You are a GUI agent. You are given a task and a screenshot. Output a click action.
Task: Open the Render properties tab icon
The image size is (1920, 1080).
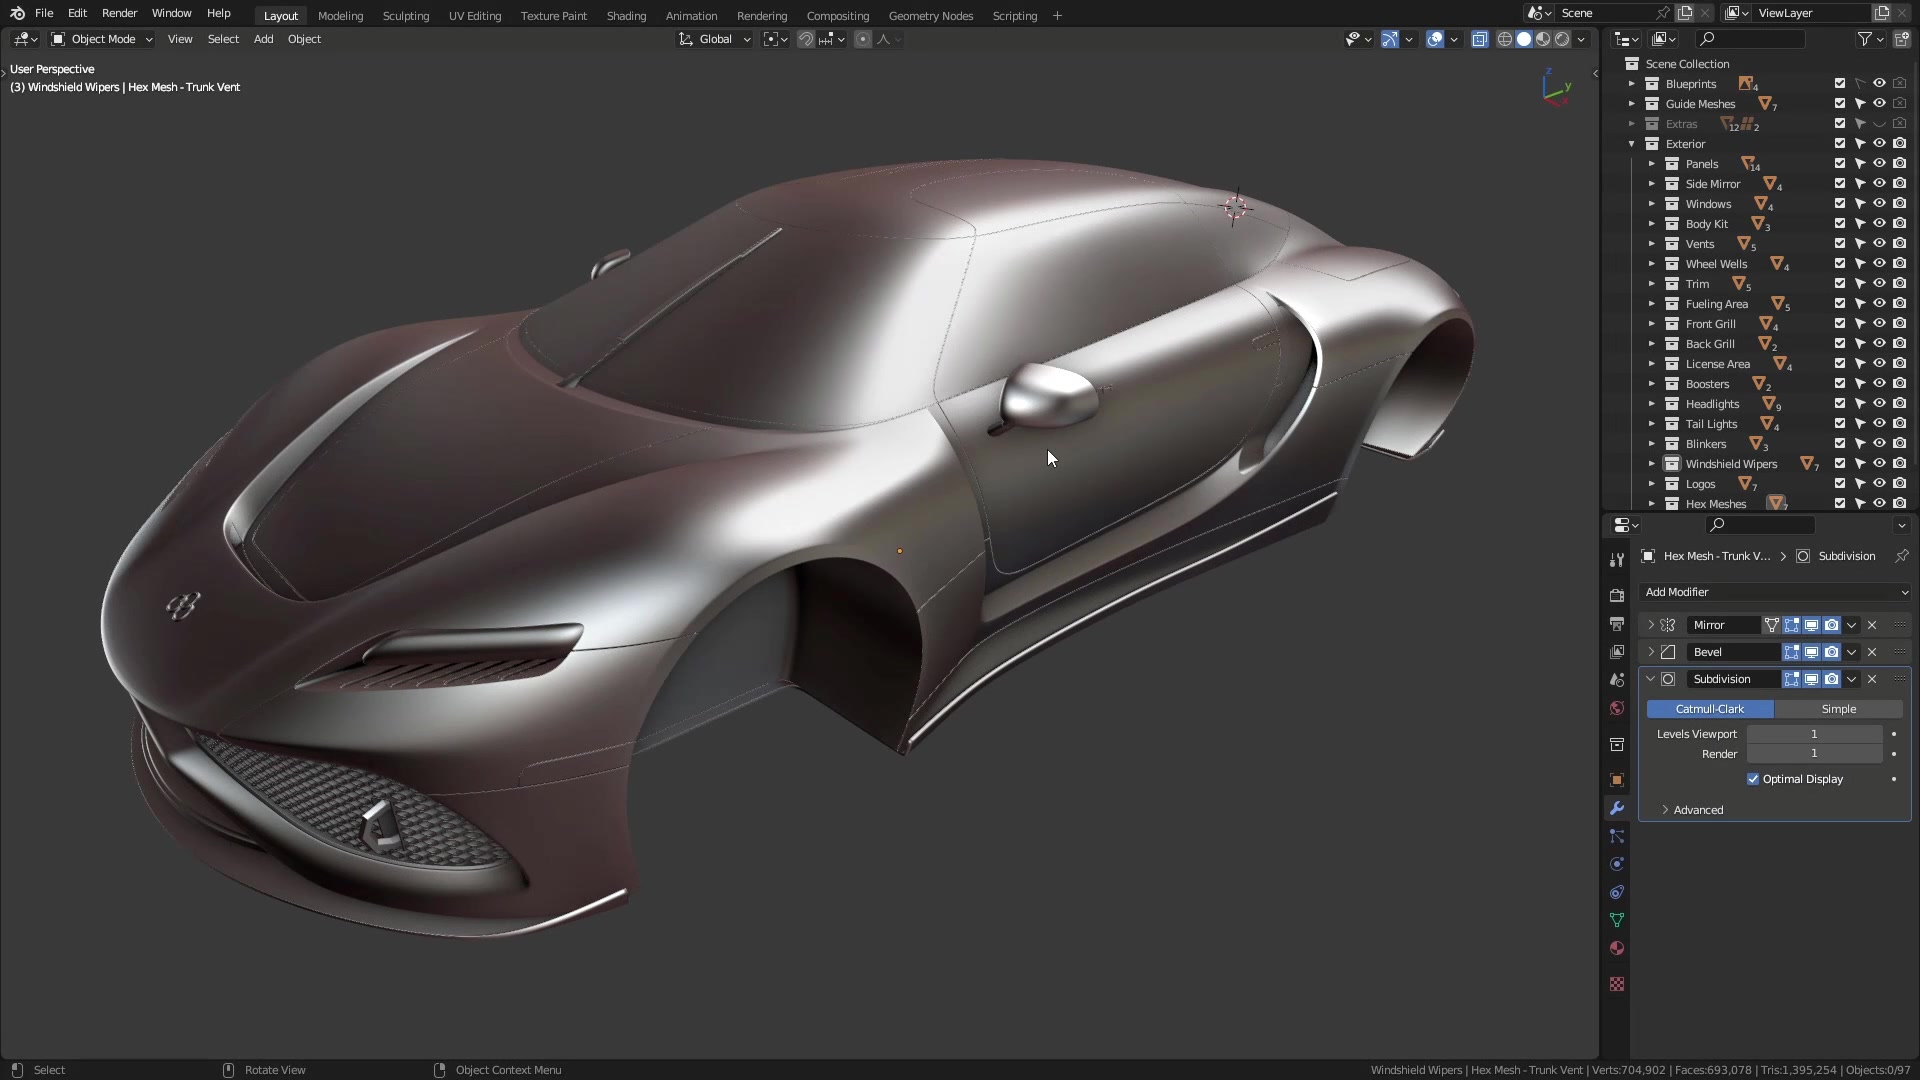[x=1617, y=595]
